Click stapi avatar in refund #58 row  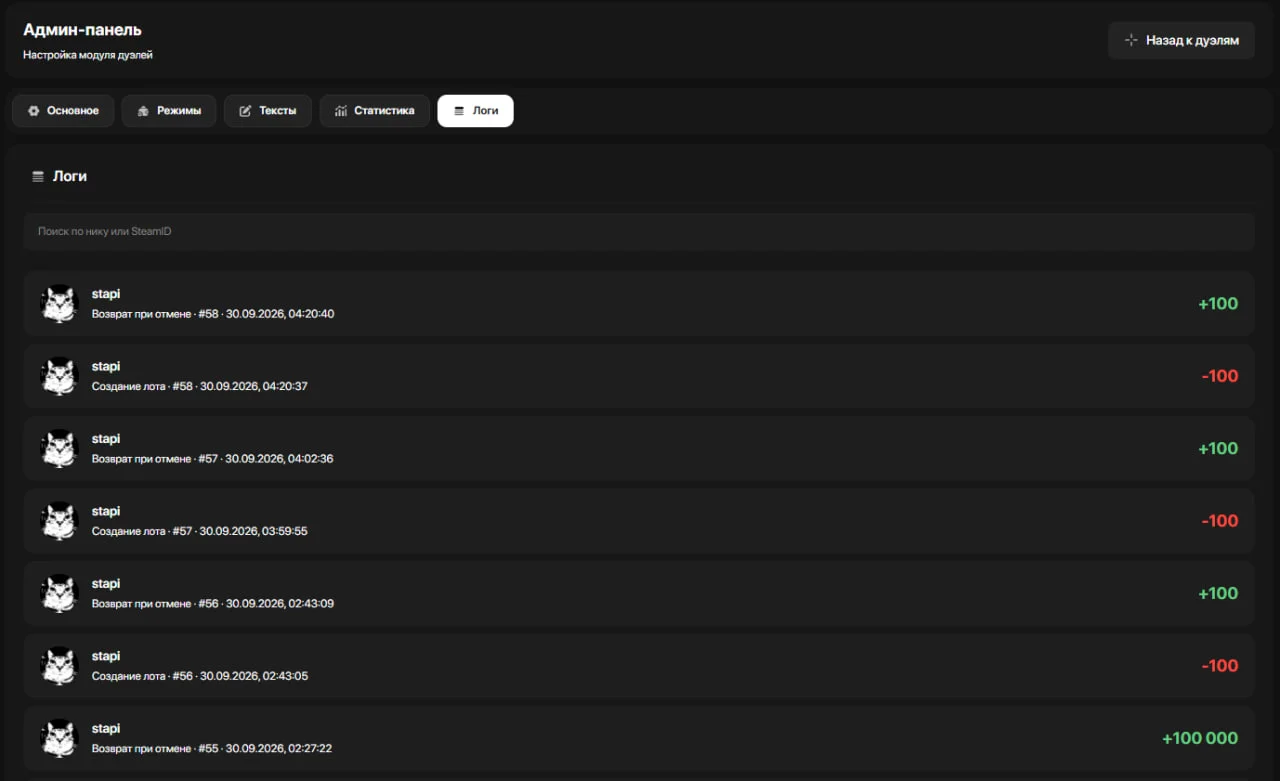(x=60, y=303)
